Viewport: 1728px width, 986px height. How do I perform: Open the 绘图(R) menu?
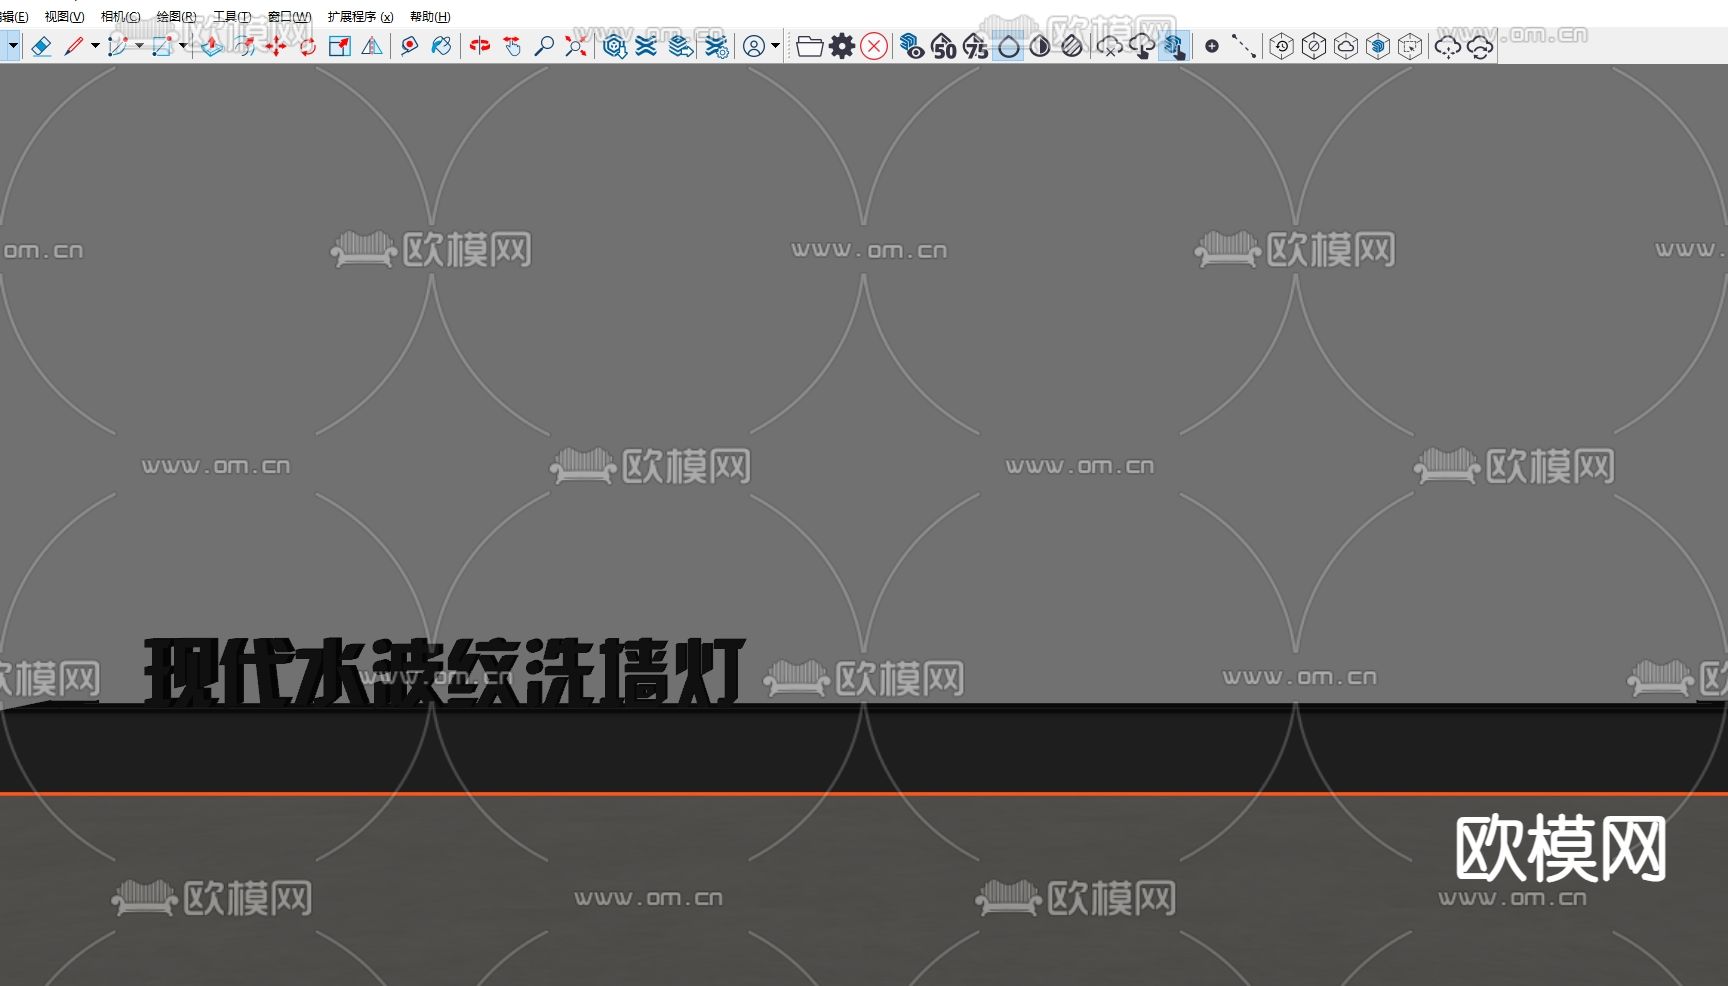point(176,17)
